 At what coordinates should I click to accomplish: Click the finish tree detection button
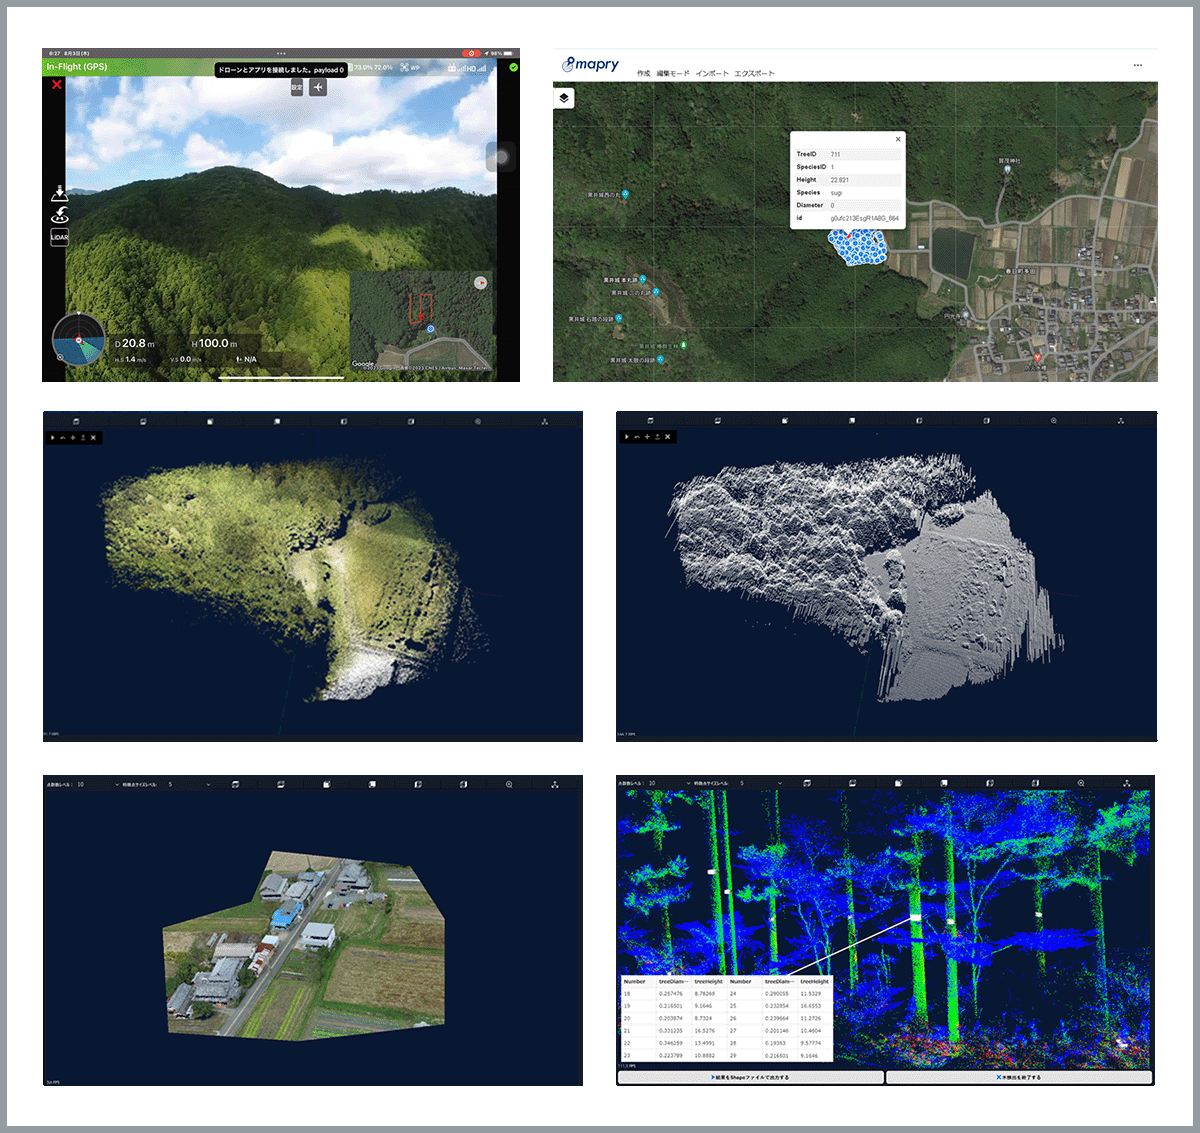1019,1077
